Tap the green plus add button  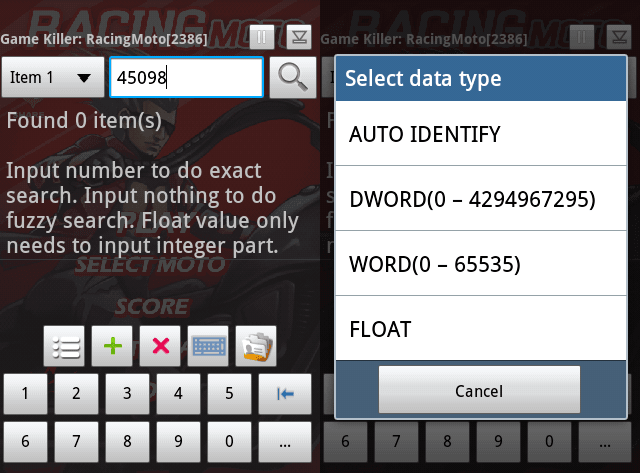pos(112,346)
